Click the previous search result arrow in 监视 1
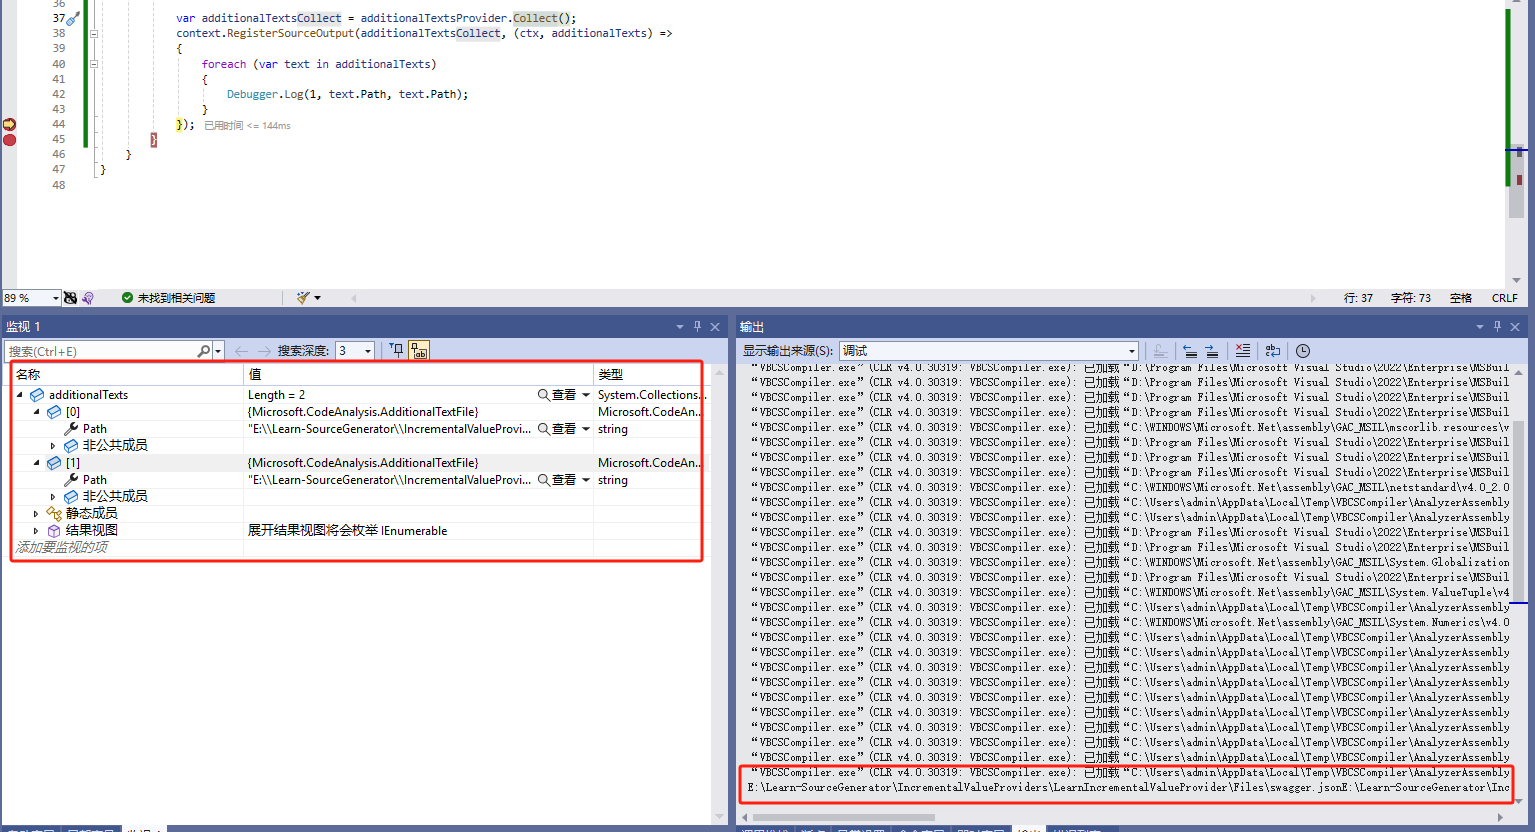 tap(241, 351)
